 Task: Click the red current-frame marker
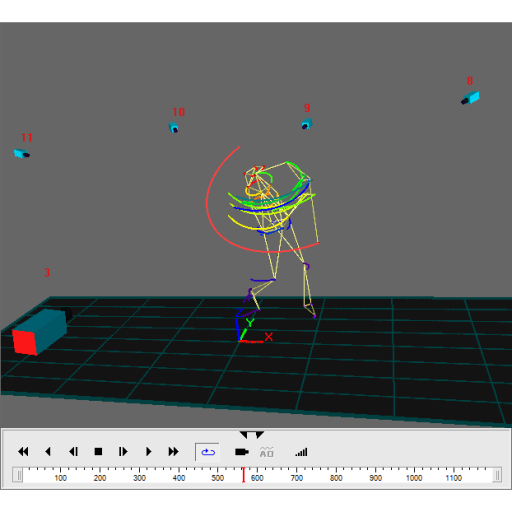[x=244, y=475]
